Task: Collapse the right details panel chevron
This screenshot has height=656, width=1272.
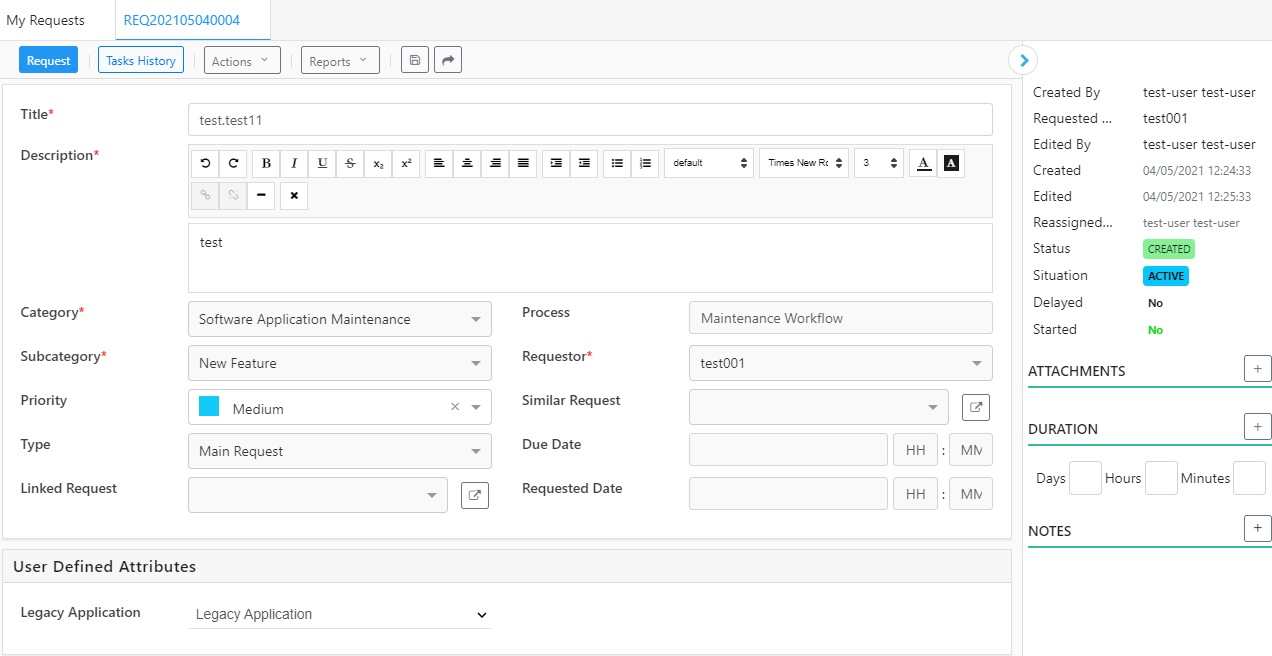Action: (1022, 61)
